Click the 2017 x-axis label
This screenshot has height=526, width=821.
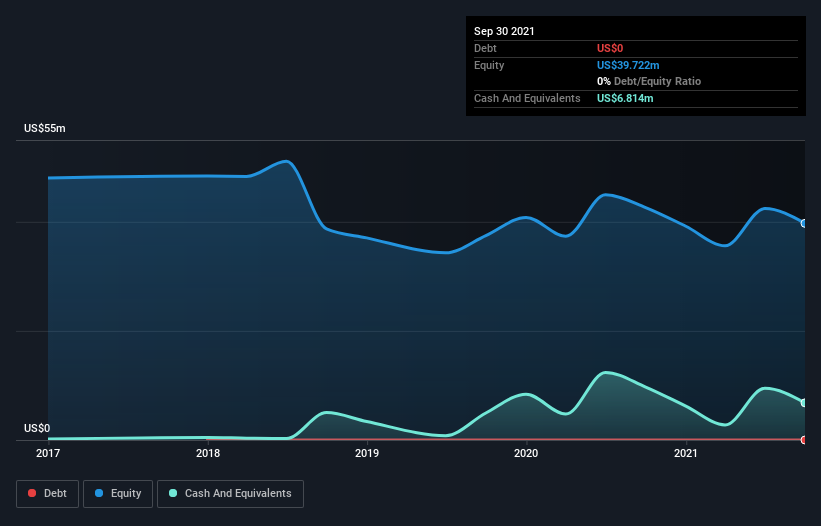[48, 453]
